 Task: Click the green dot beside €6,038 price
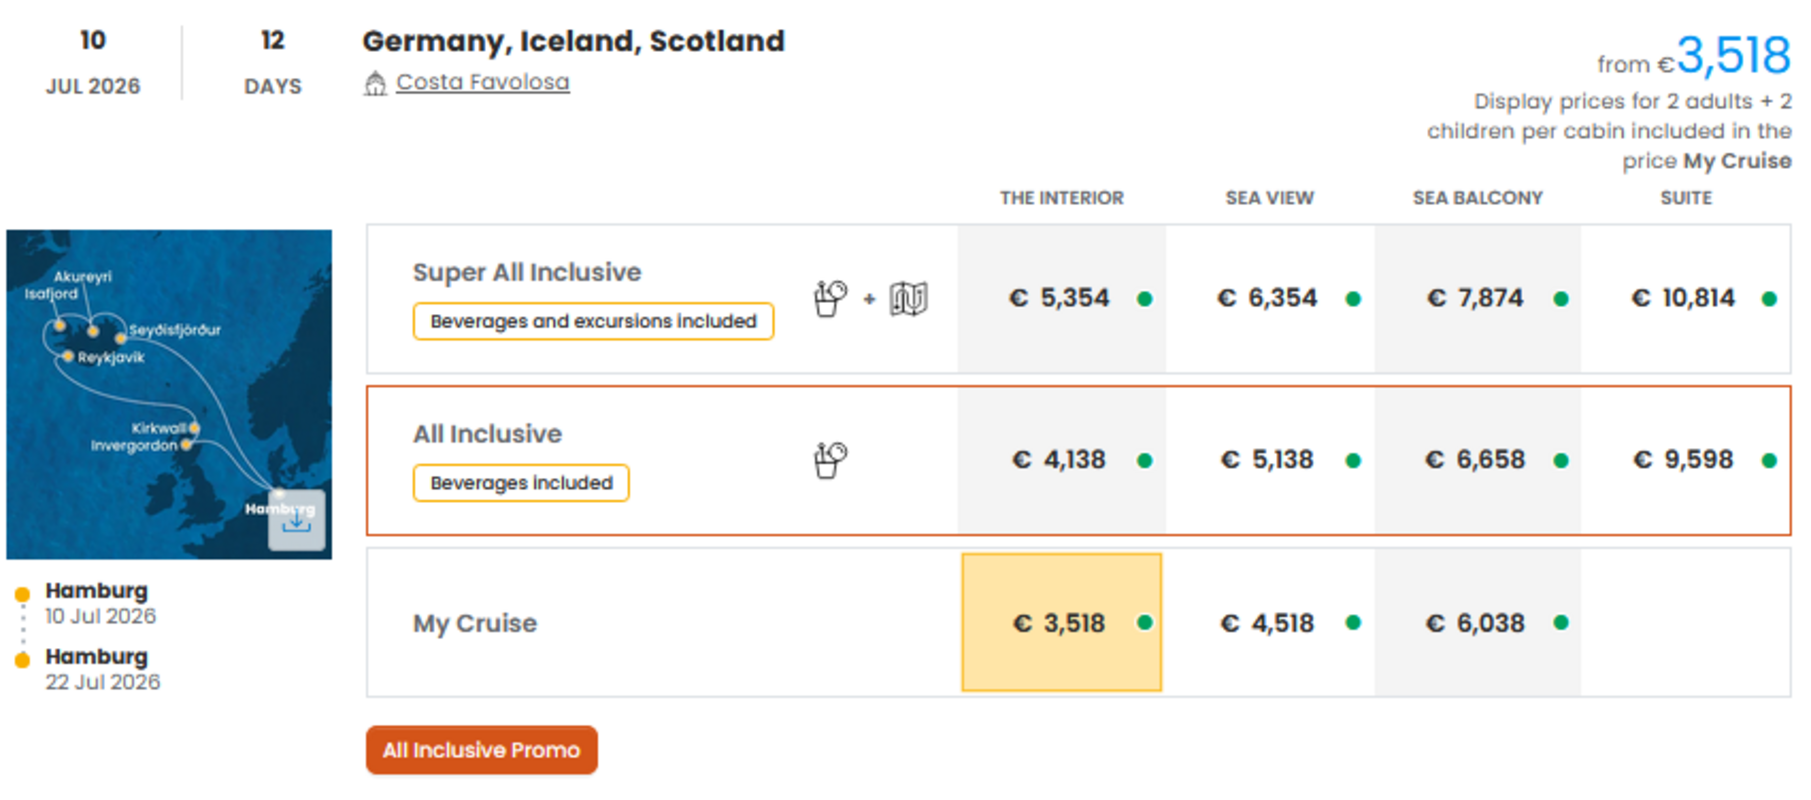point(1560,623)
